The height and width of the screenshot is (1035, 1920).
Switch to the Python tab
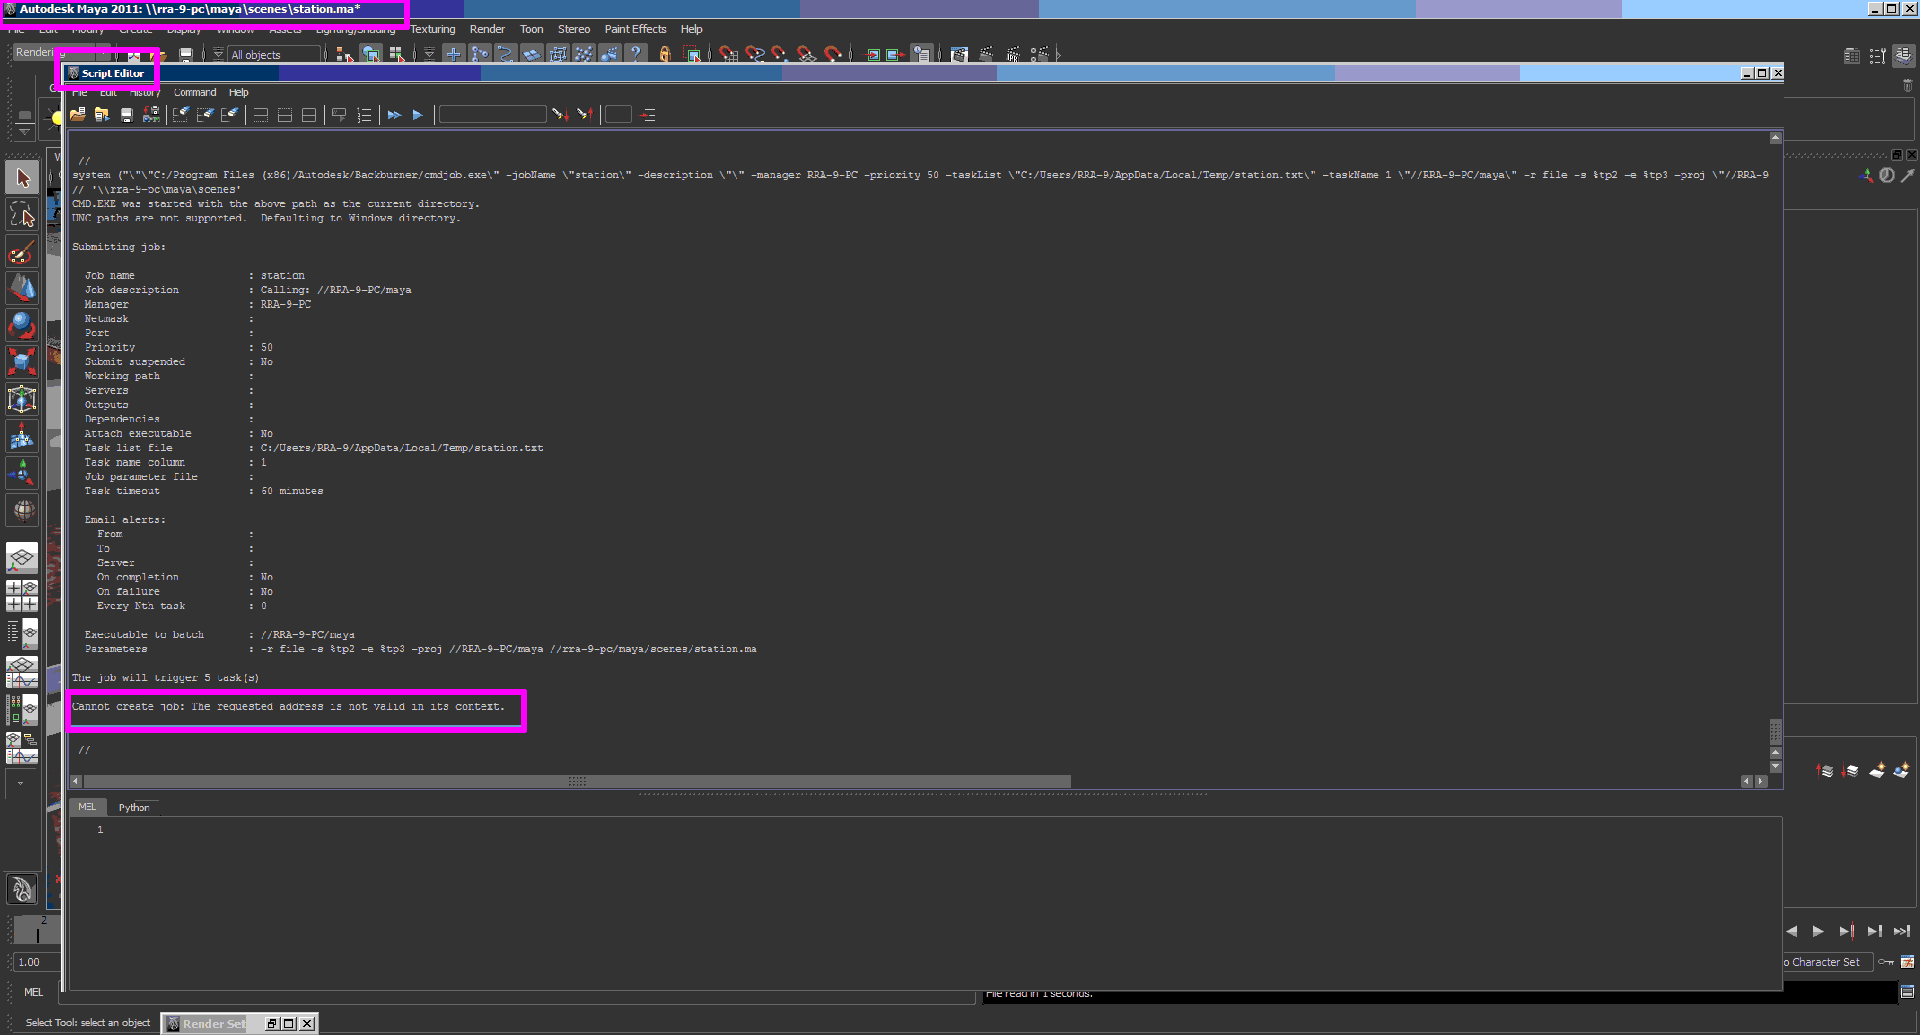(x=134, y=807)
